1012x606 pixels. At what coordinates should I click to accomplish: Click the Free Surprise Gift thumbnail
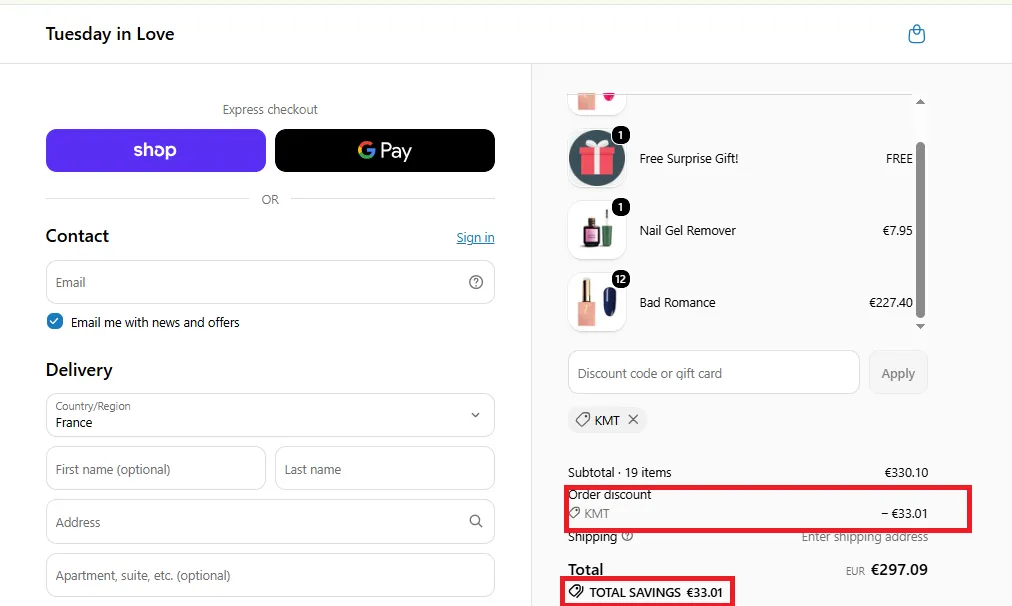click(597, 158)
